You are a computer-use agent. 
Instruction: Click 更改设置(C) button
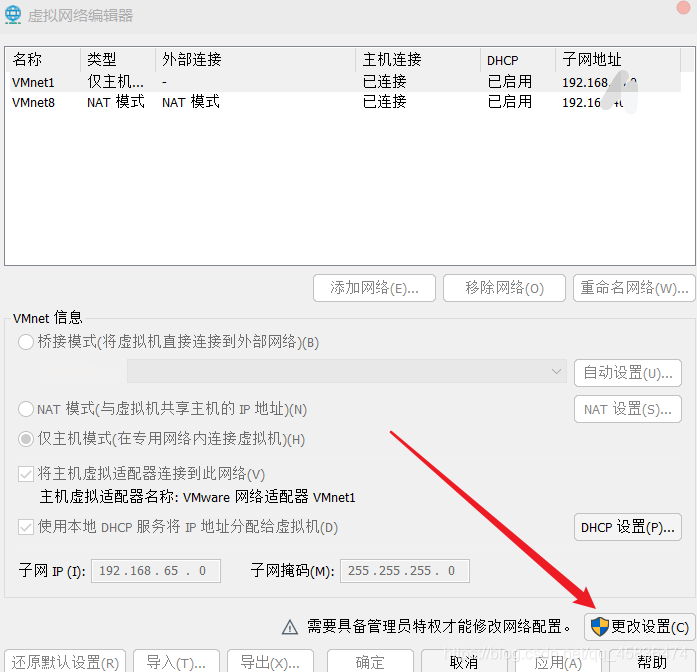pos(640,627)
